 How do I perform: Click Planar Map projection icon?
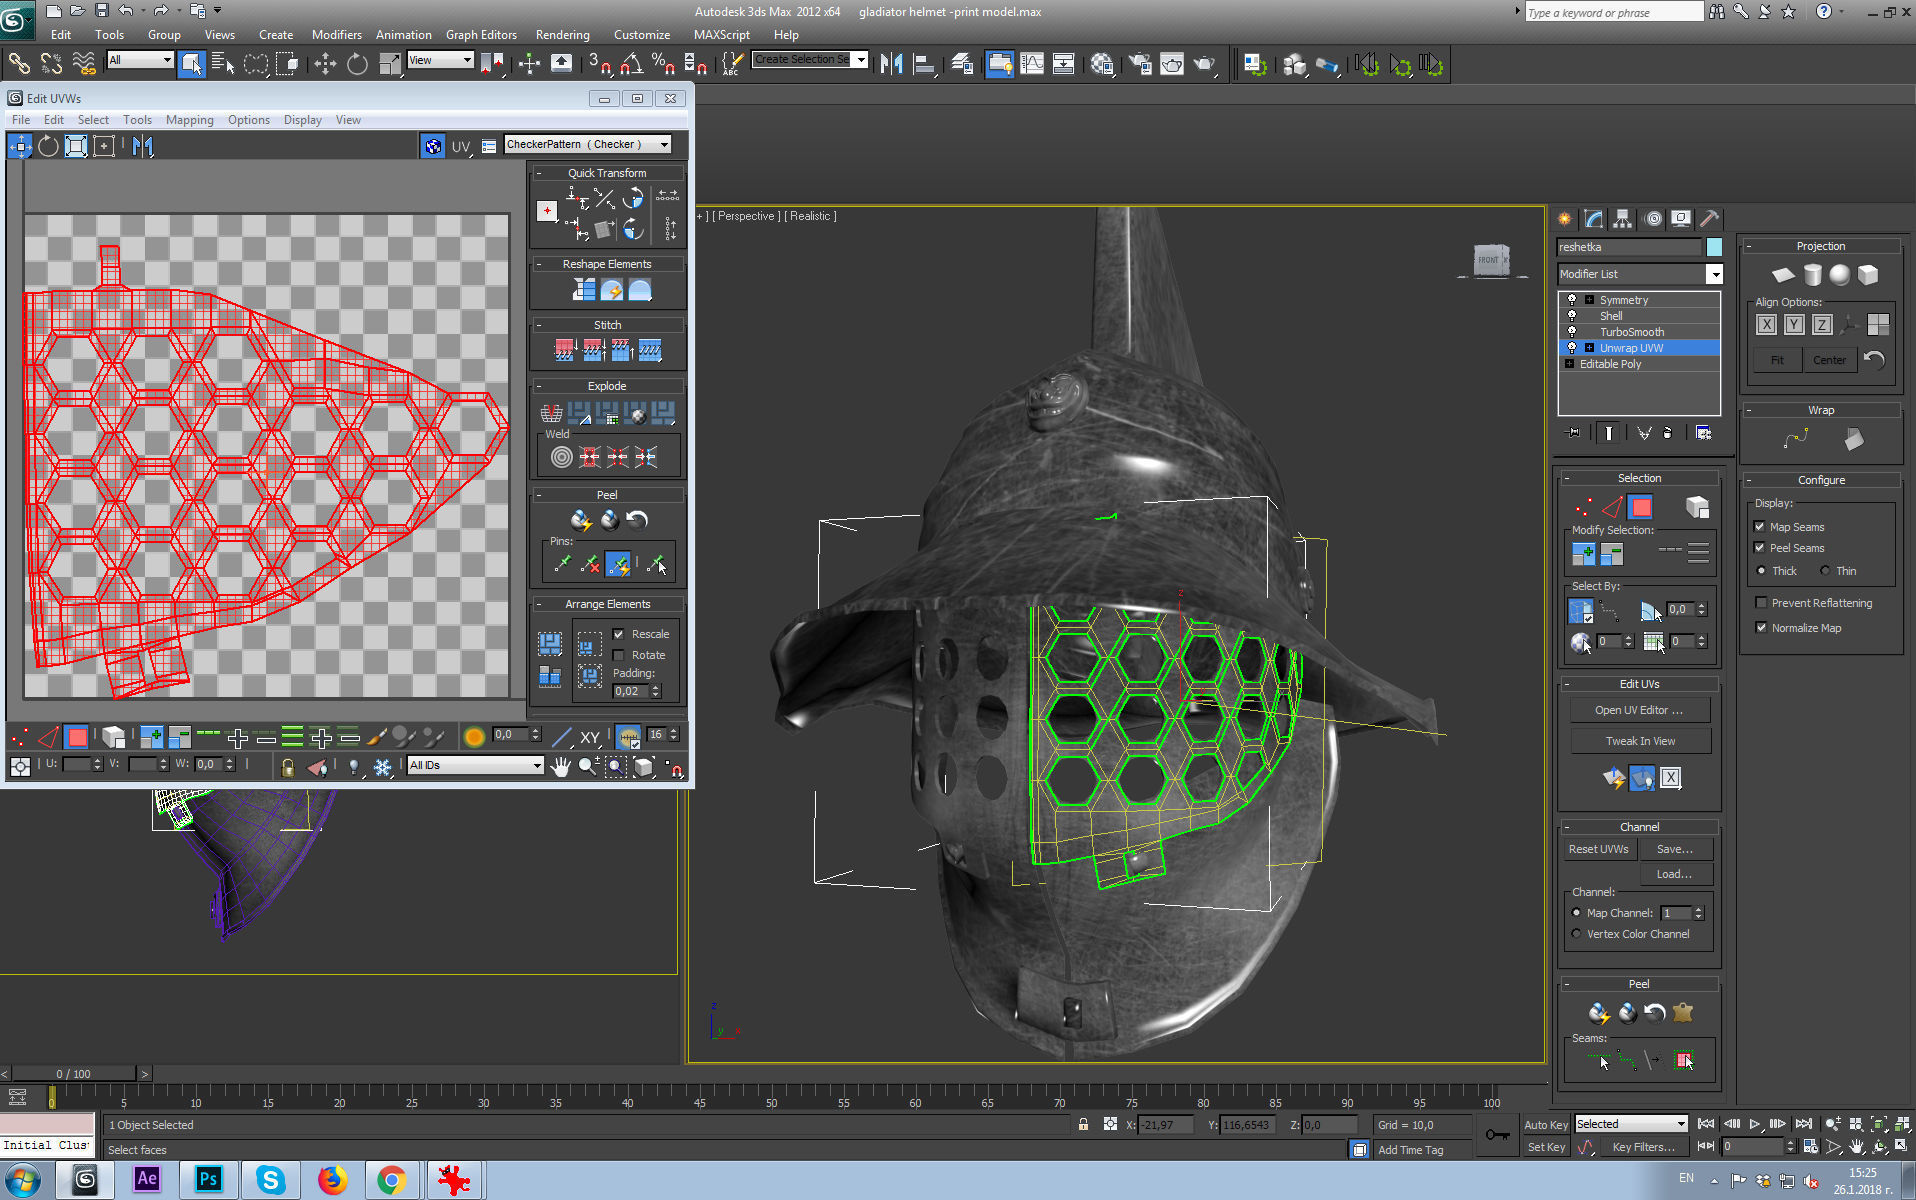click(1783, 274)
